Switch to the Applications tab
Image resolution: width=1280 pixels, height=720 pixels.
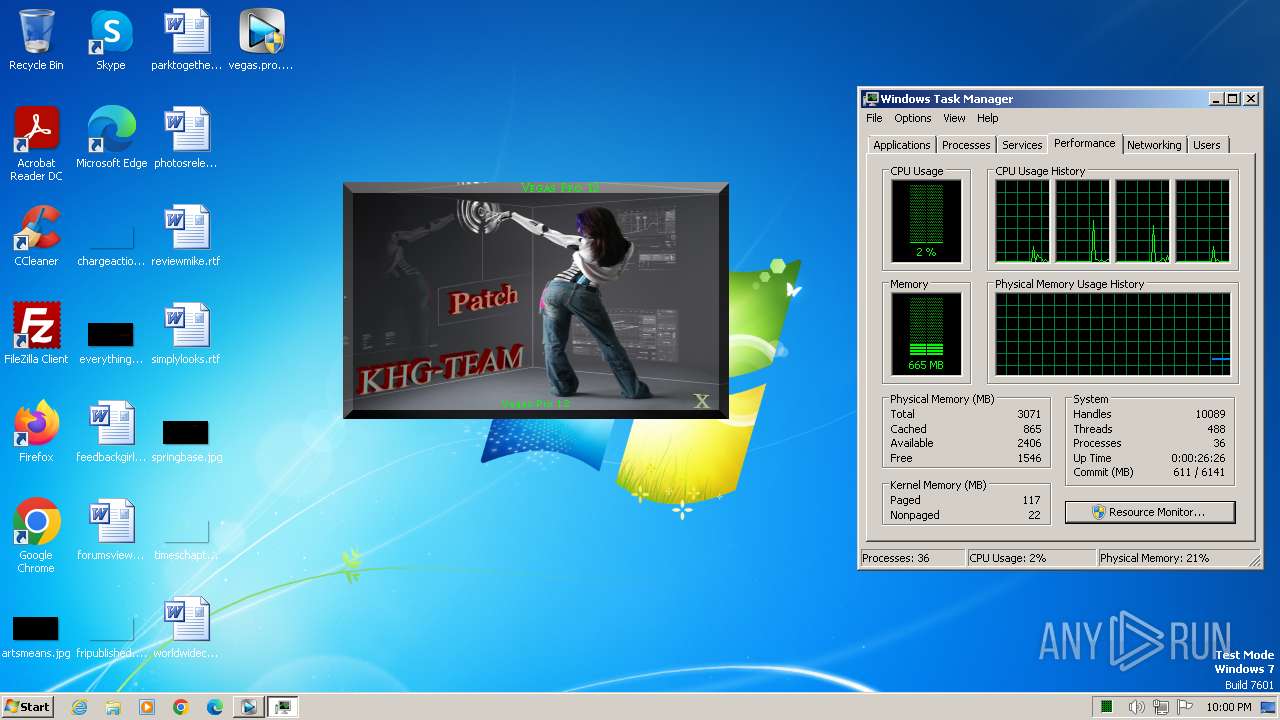901,145
